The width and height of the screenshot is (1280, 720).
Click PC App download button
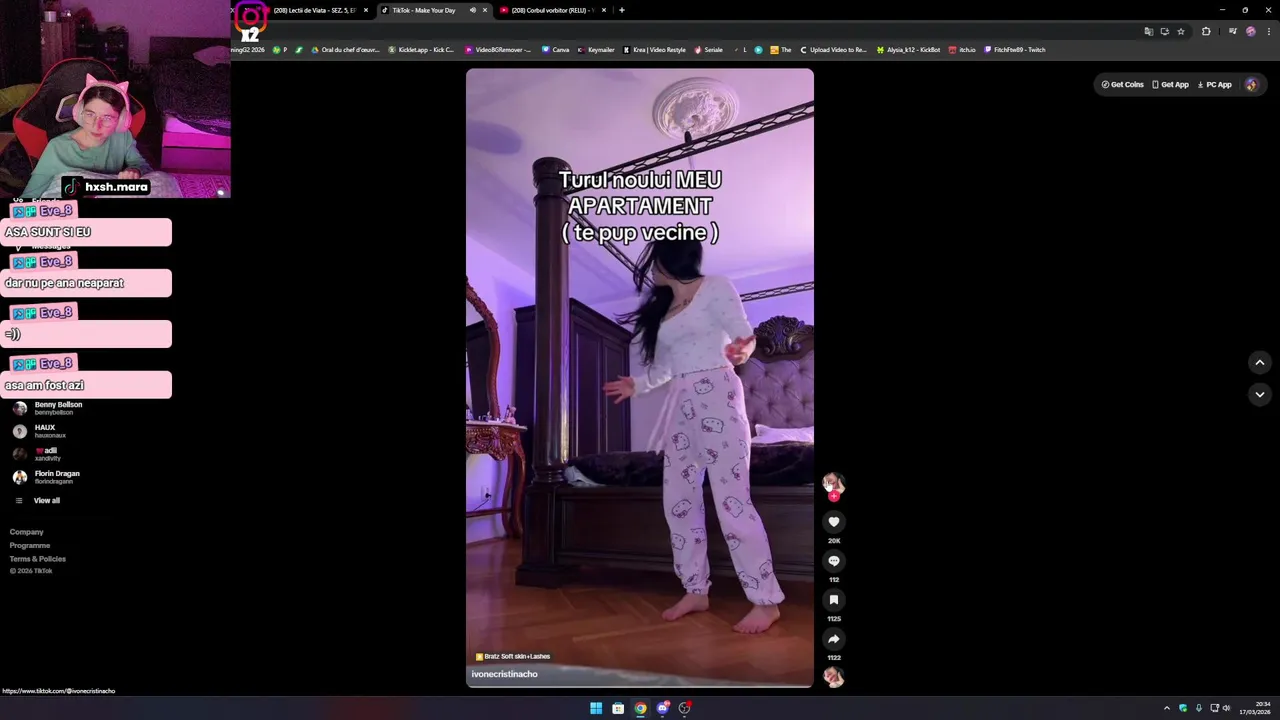pyautogui.click(x=1215, y=85)
